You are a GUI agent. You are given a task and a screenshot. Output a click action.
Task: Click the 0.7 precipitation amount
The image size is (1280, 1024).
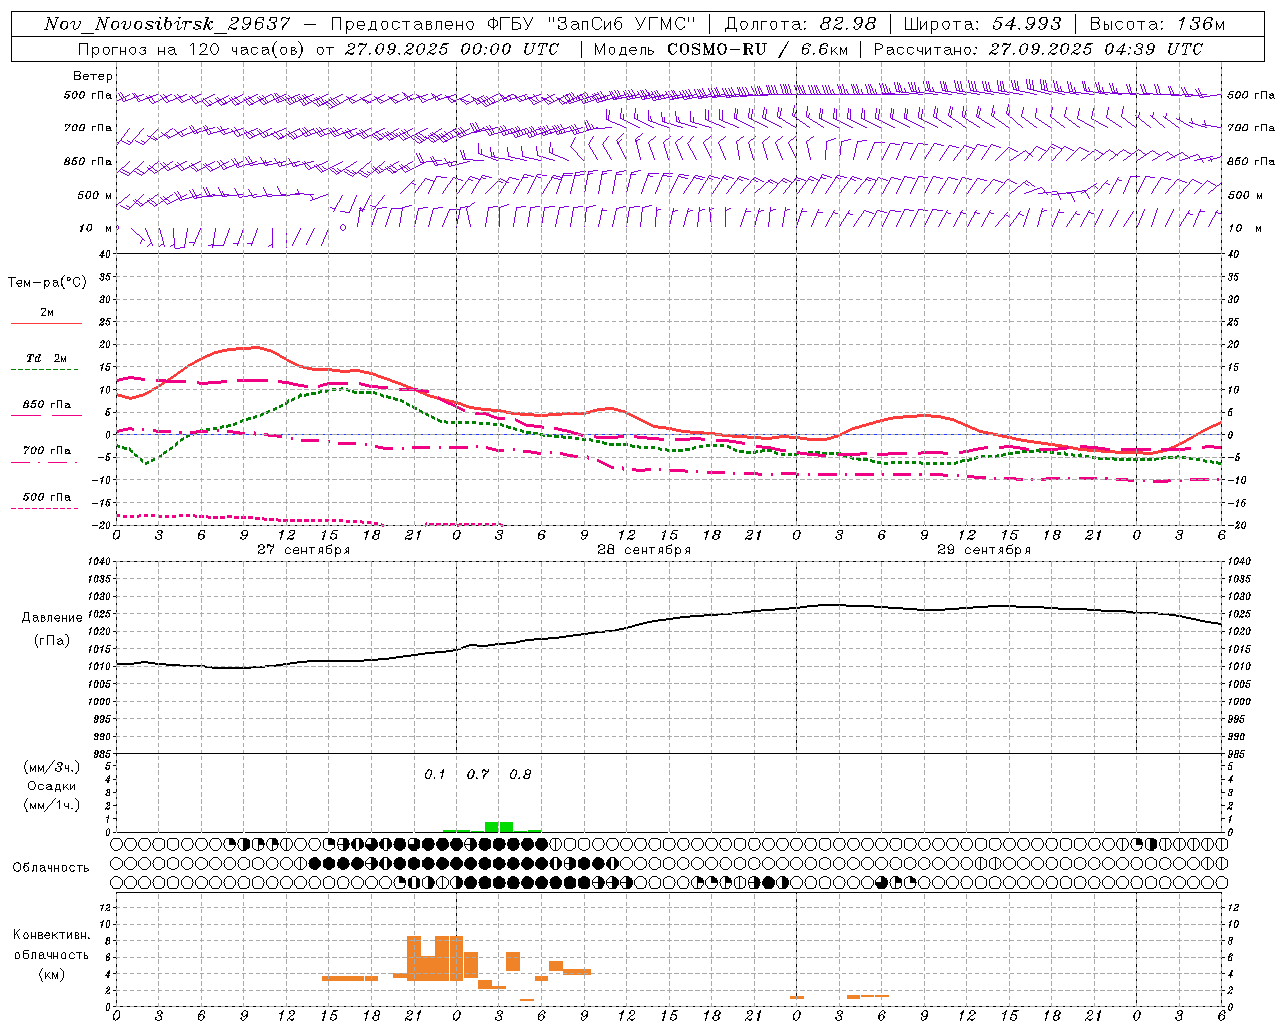click(x=478, y=774)
